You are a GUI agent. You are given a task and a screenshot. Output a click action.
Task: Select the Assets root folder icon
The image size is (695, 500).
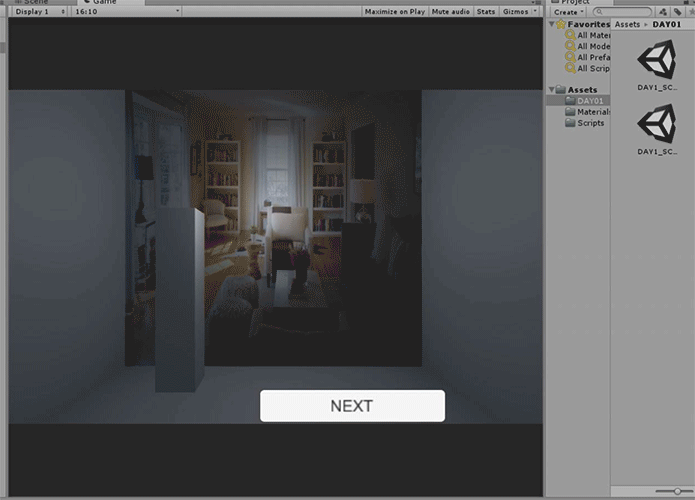click(x=561, y=90)
